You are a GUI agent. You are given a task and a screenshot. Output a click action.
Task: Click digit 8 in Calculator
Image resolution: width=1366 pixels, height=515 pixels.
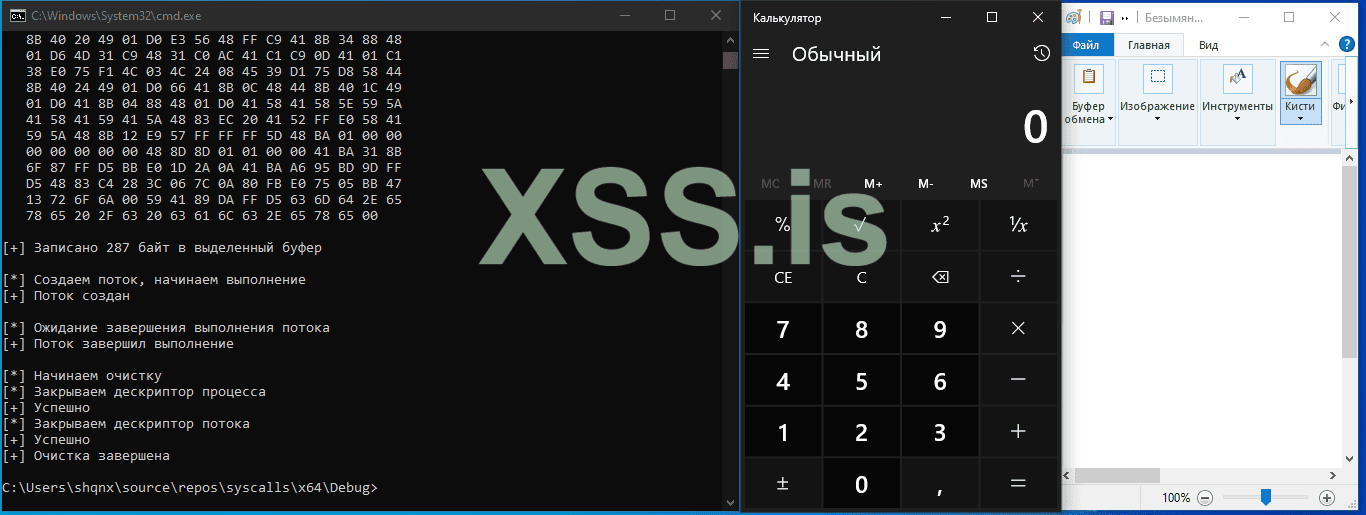(861, 329)
